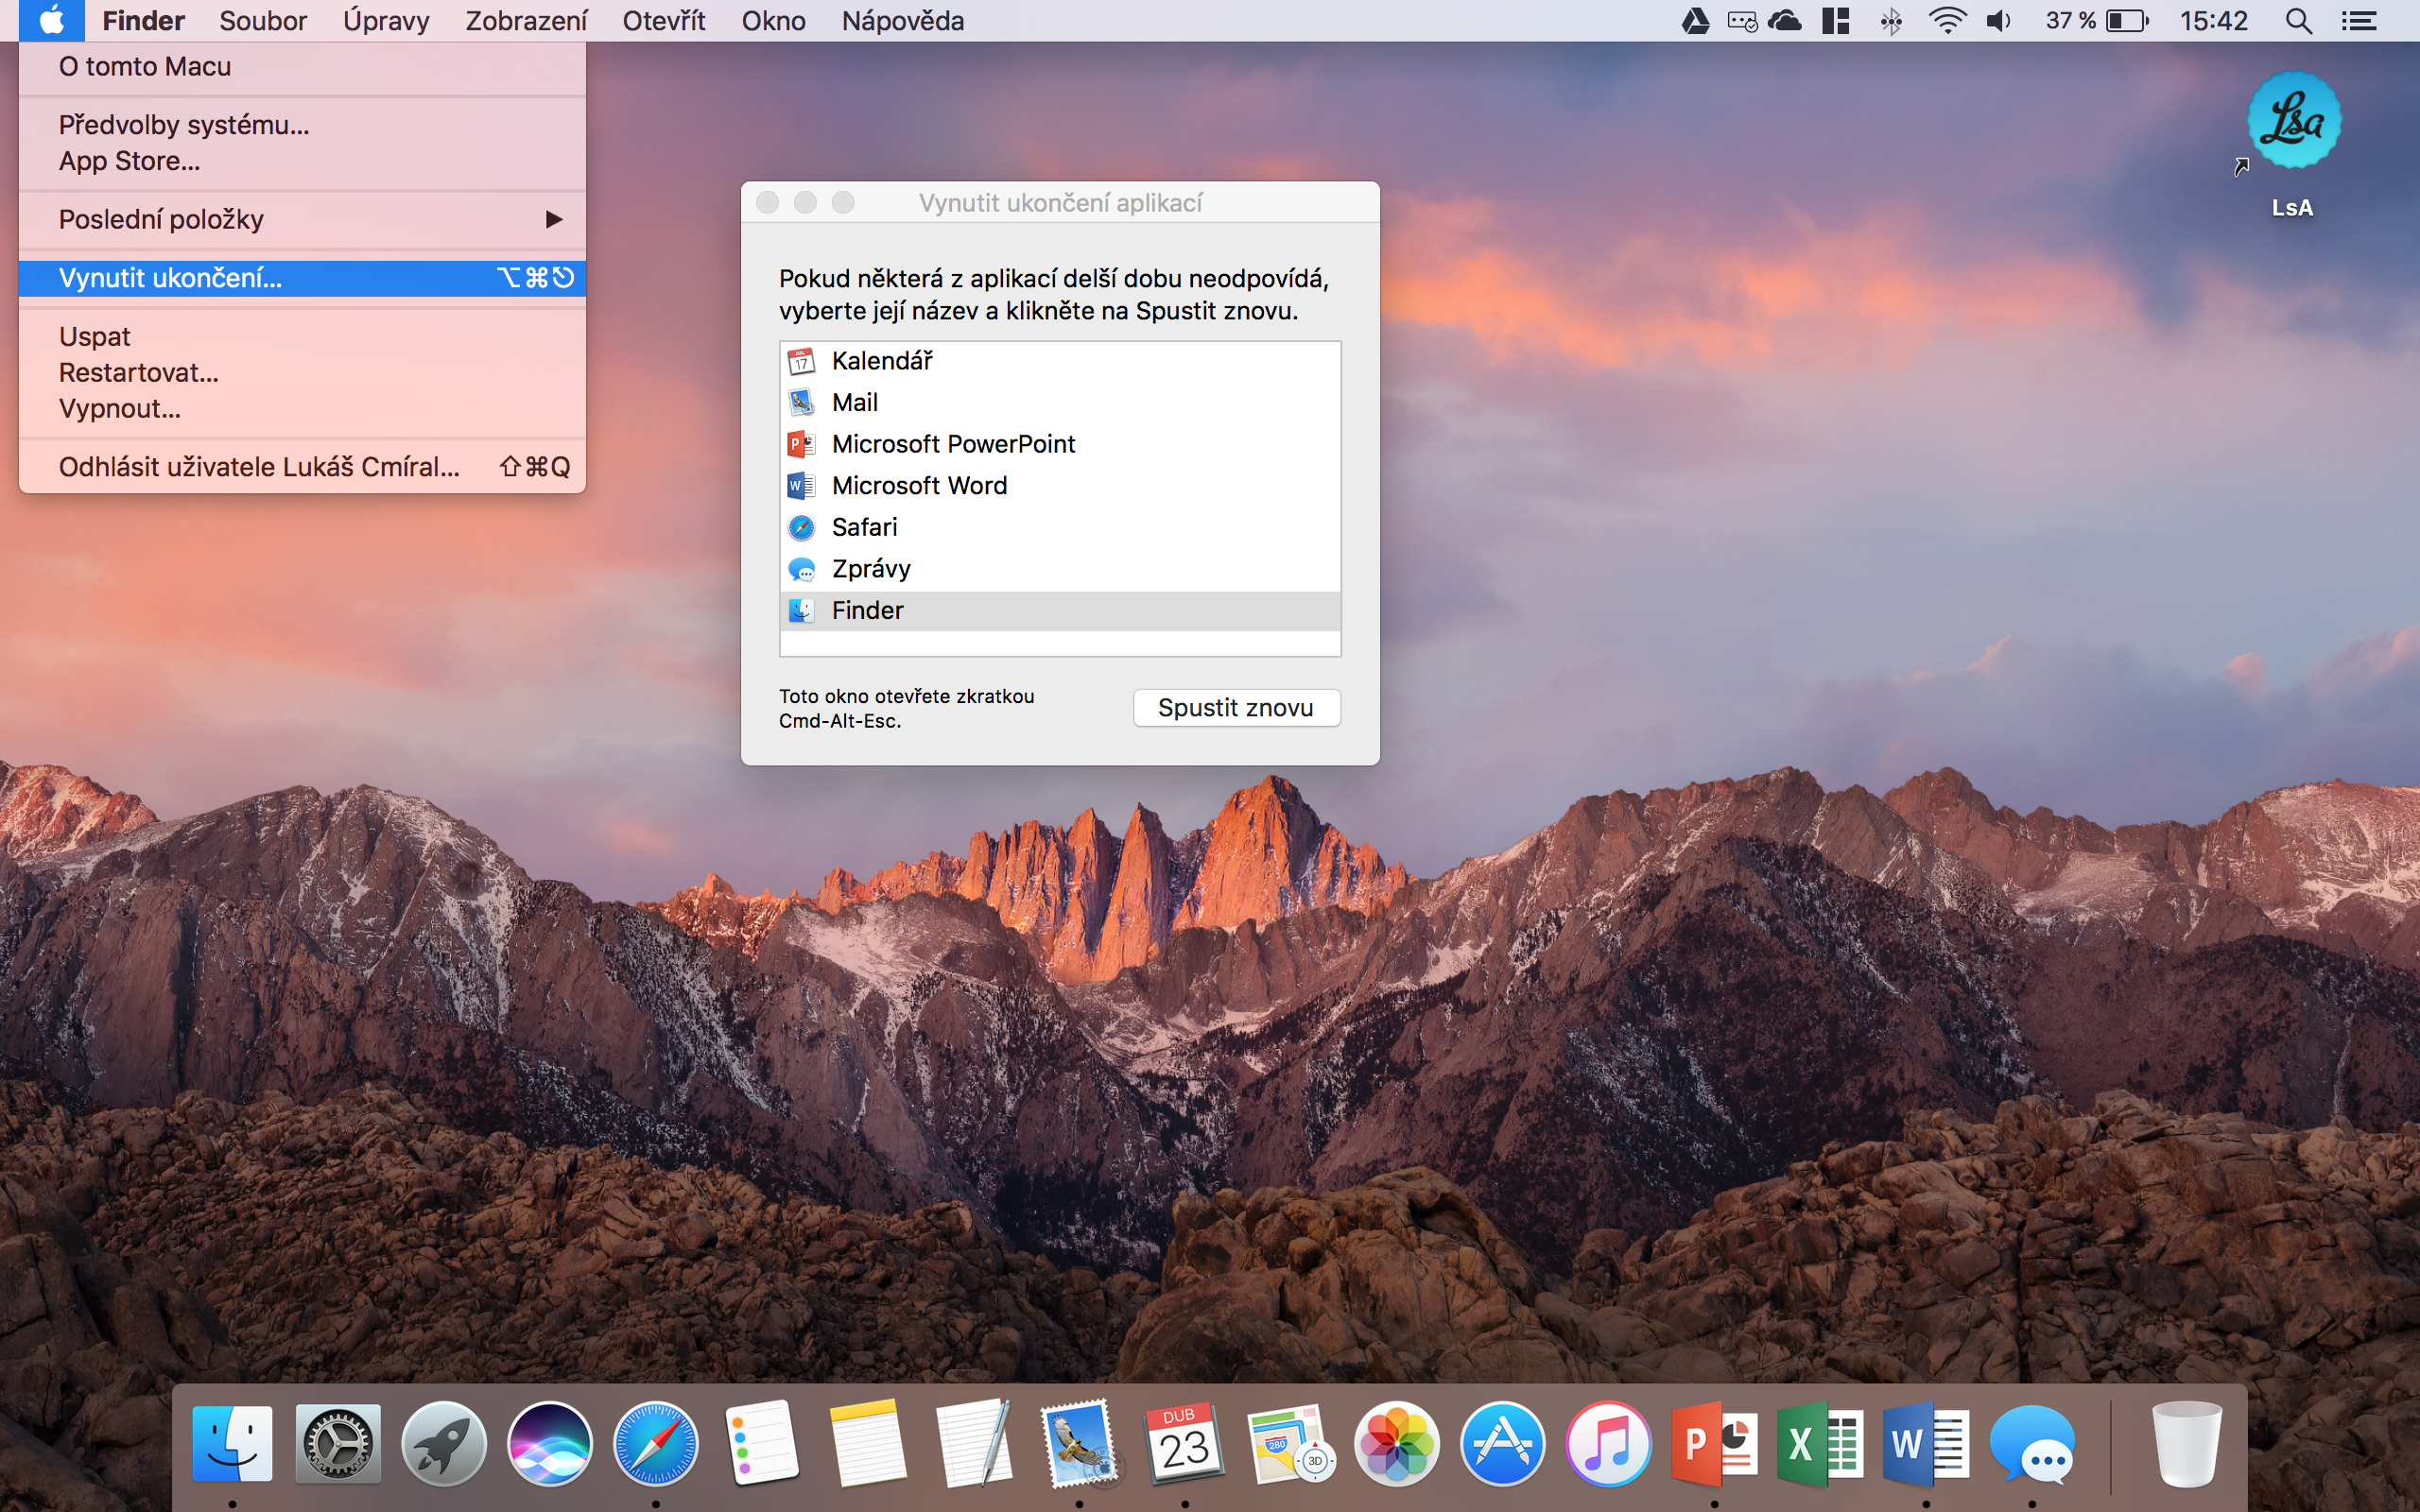Open the Wi-Fi status menu
Viewport: 2420px width, 1512px height.
pos(1947,21)
